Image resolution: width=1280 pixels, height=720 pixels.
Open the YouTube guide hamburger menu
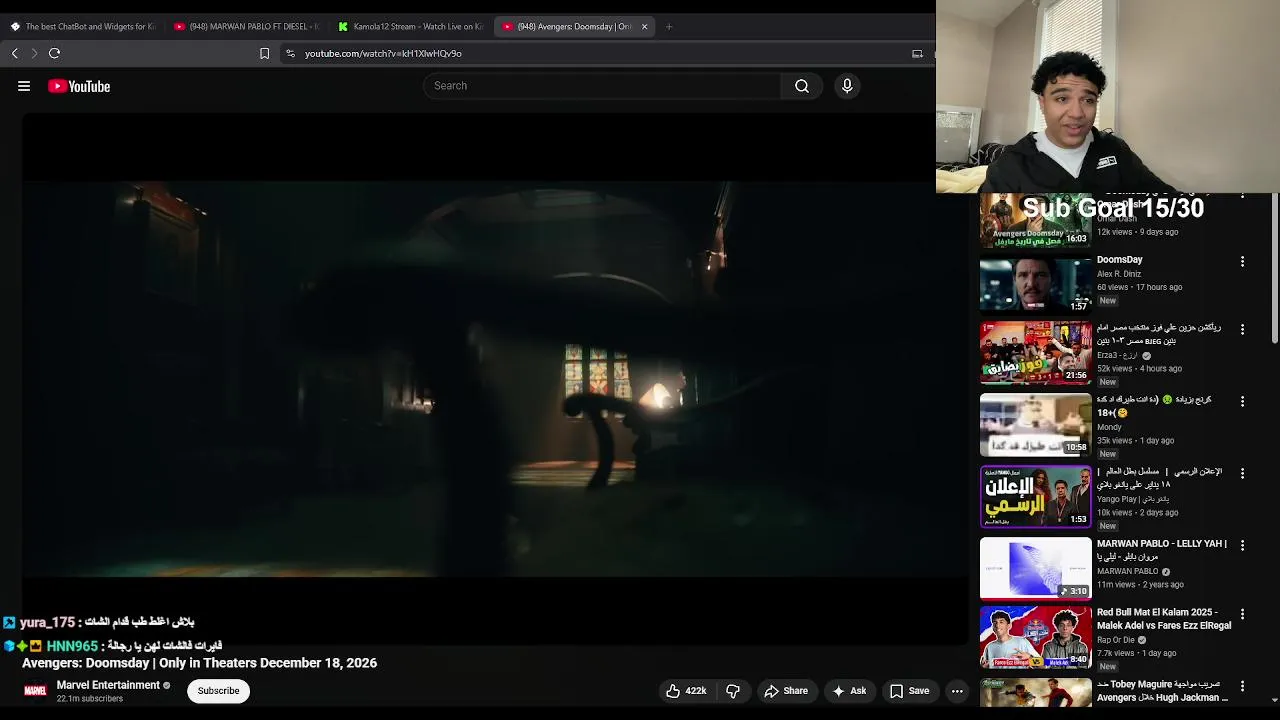point(24,86)
